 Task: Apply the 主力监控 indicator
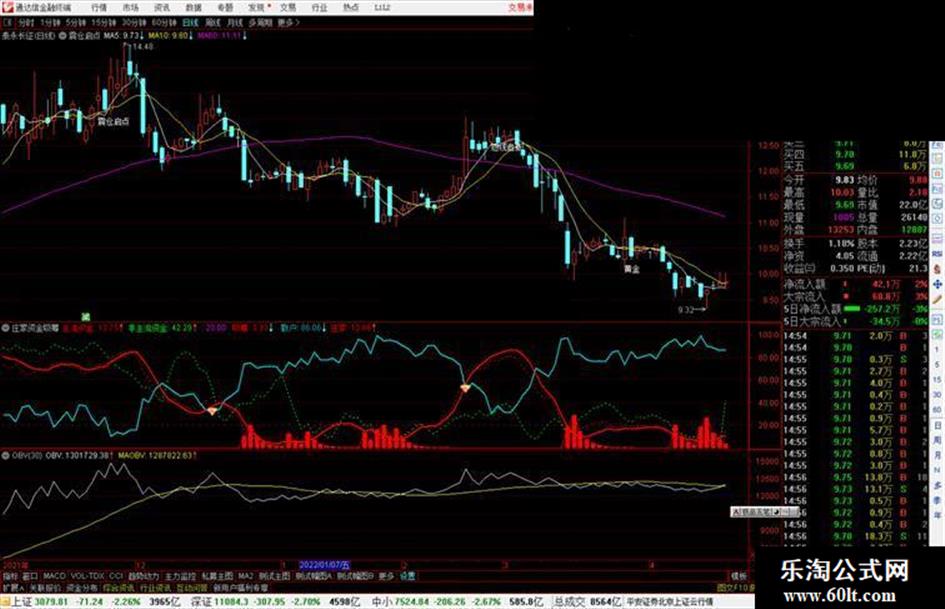[180, 576]
